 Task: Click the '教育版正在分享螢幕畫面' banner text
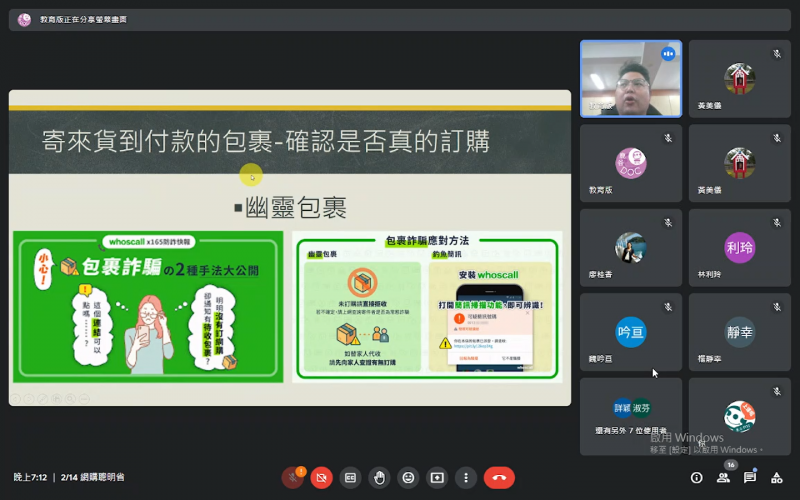click(84, 20)
